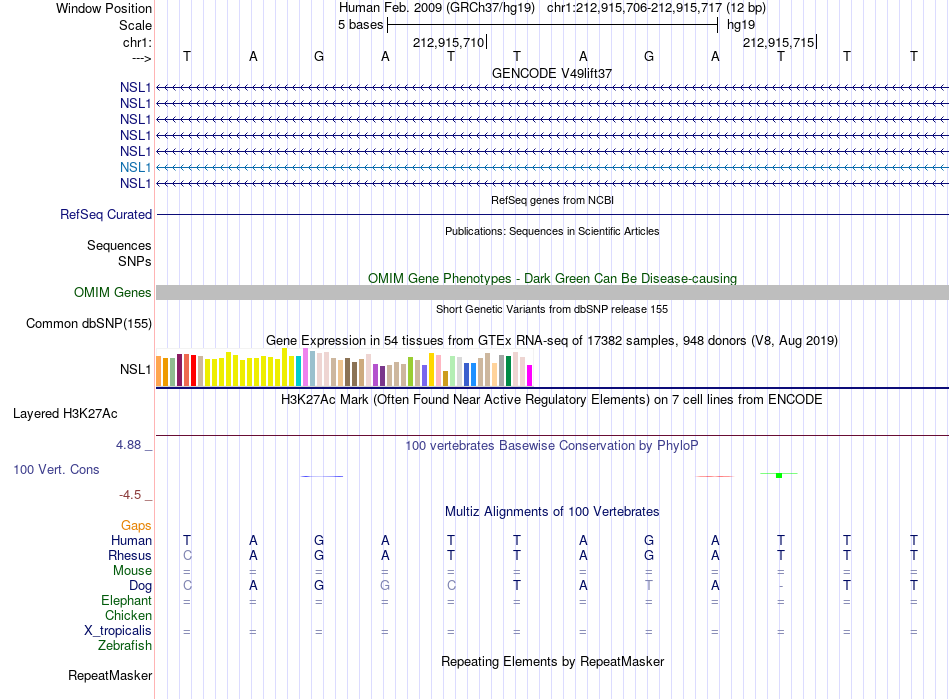The width and height of the screenshot is (950, 699).
Task: Click the RepeatMasker track label
Action: pos(110,675)
